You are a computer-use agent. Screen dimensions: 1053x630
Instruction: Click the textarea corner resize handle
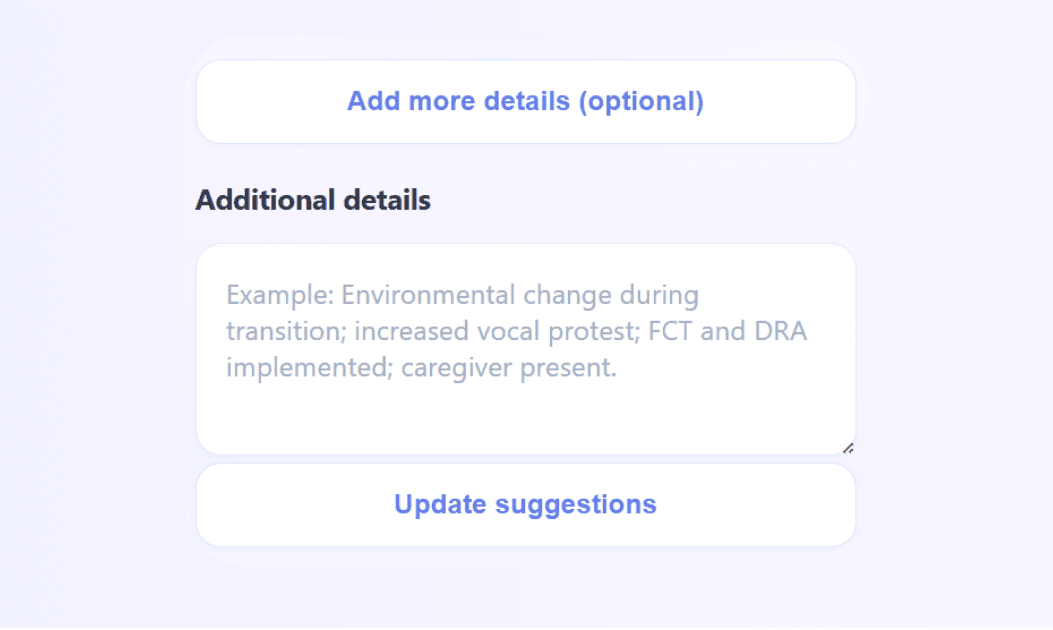[x=848, y=445]
